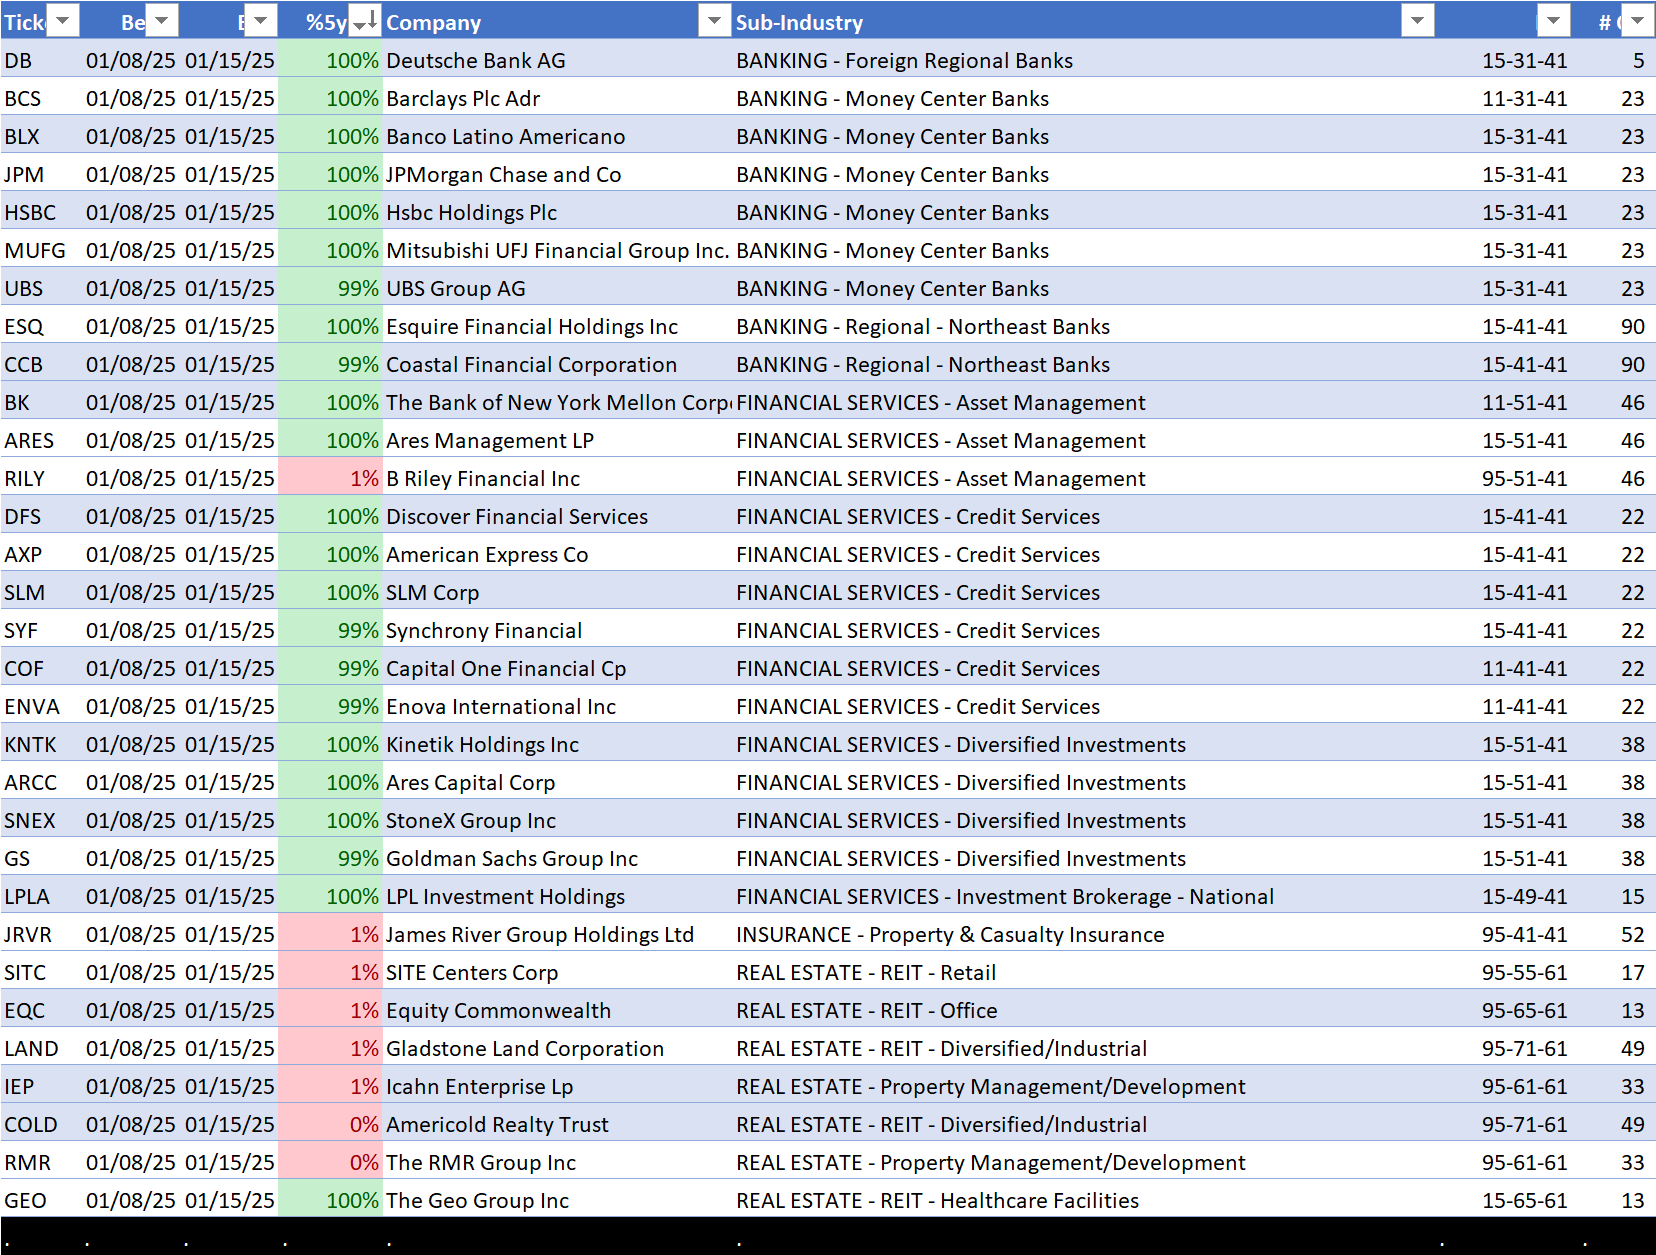Open the filter dropdown beside the 'Be' header

pyautogui.click(x=162, y=21)
